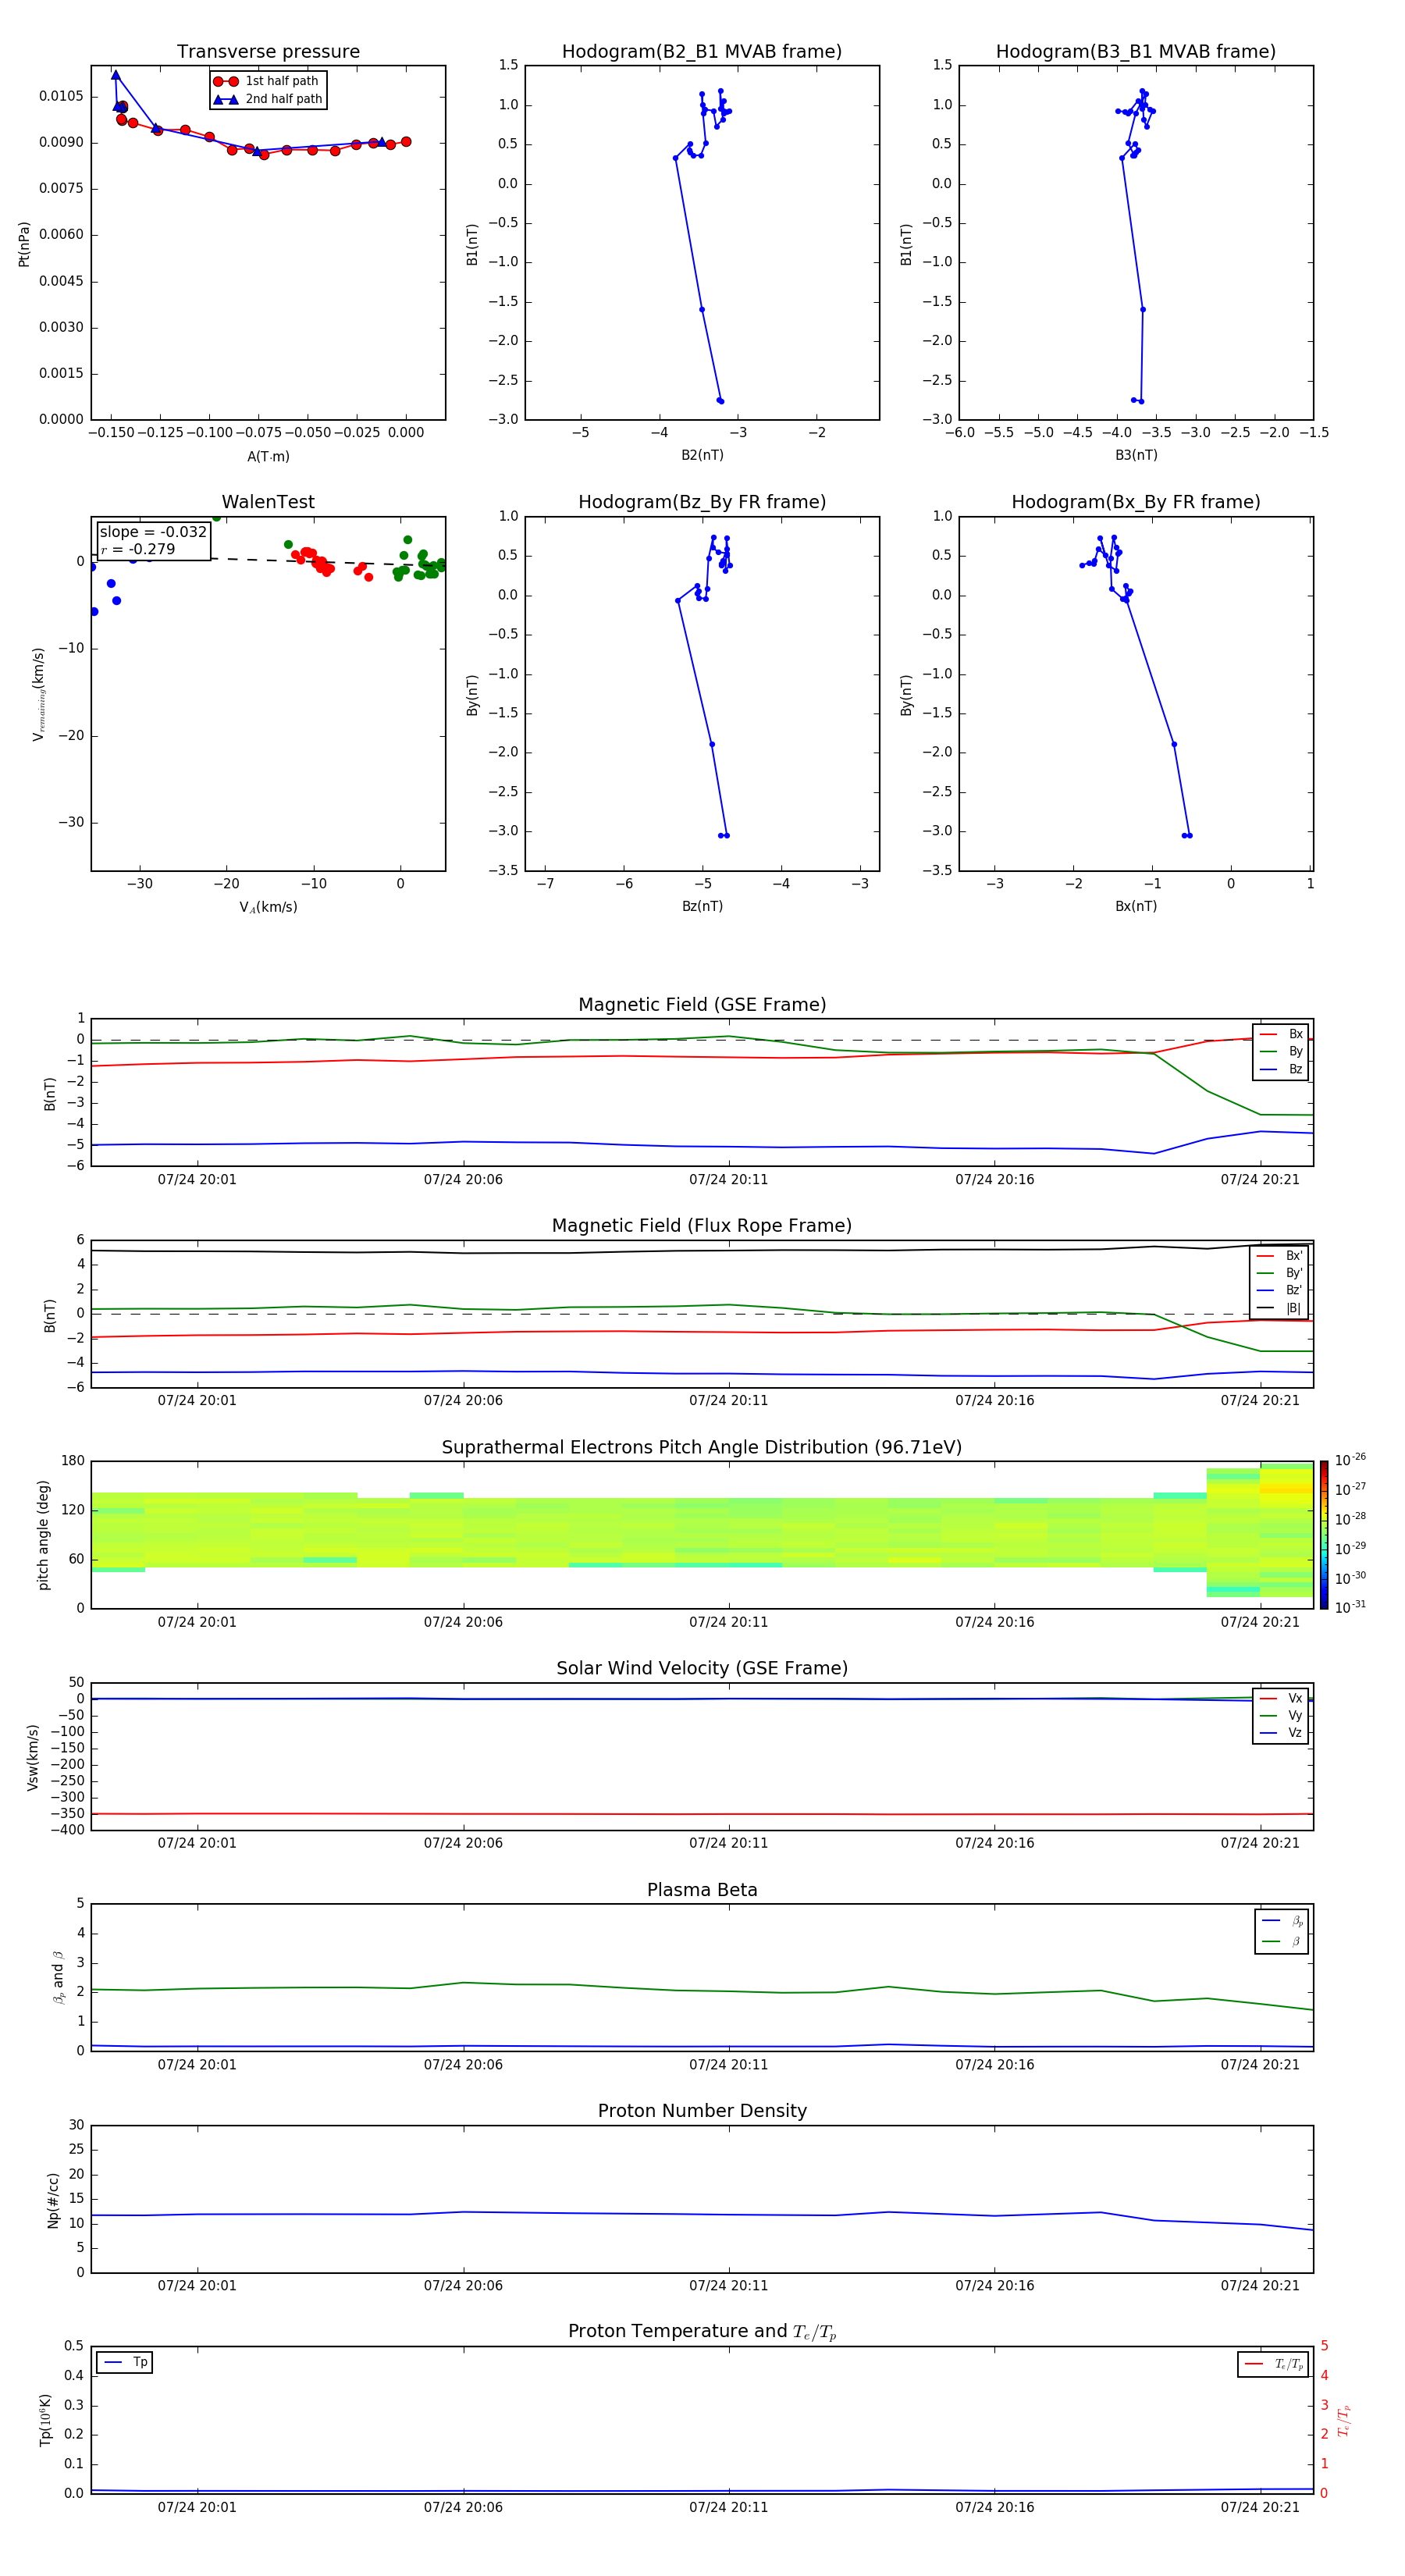This screenshot has height=2576, width=1405.
Task: Click the "Vy" velocity legend entry
Action: pos(1281,1715)
